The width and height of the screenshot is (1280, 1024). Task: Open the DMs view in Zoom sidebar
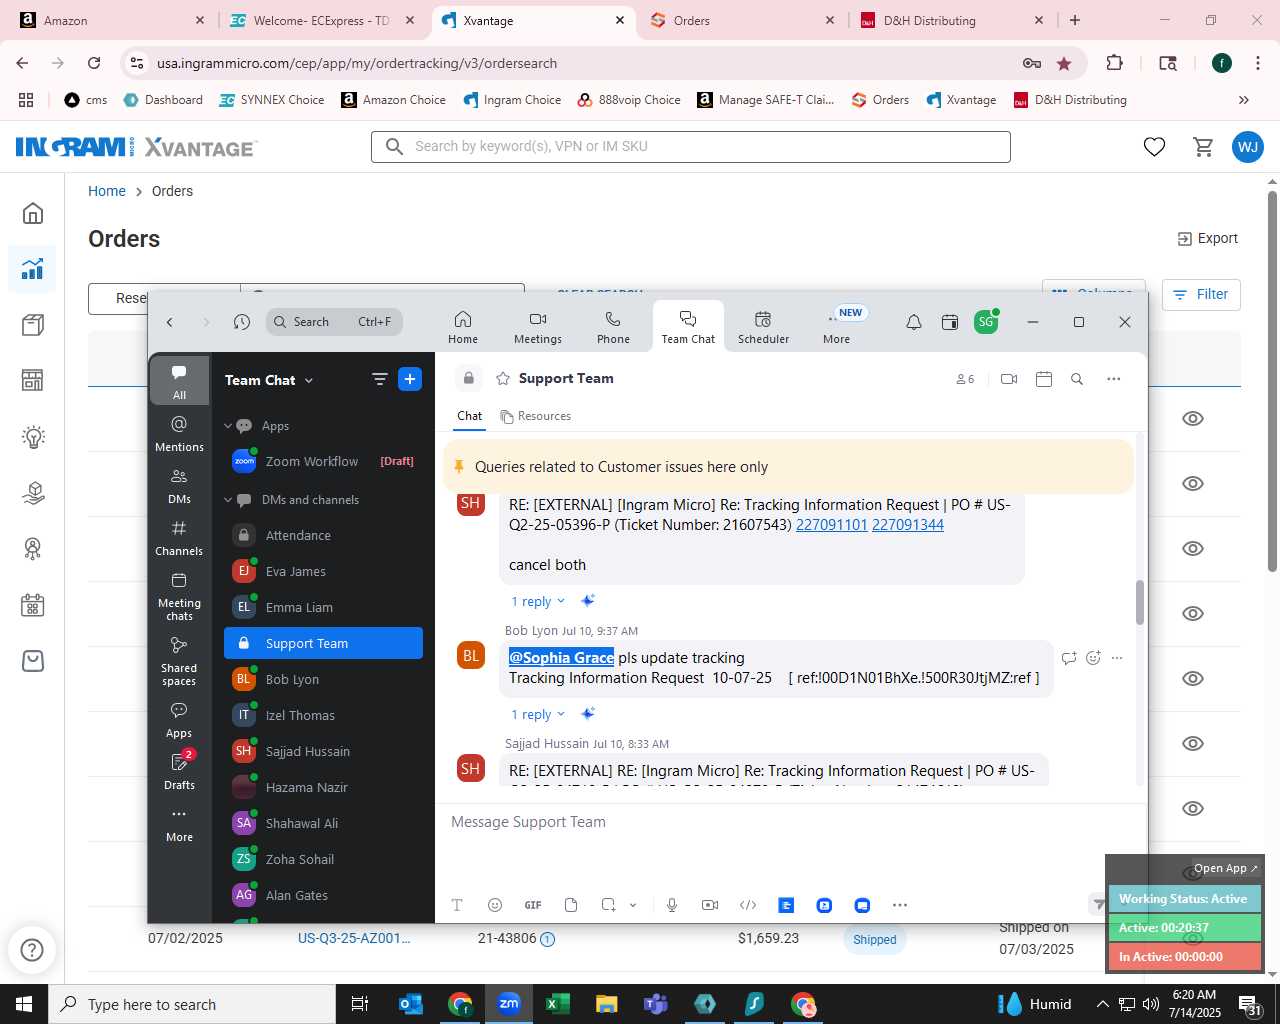(179, 486)
